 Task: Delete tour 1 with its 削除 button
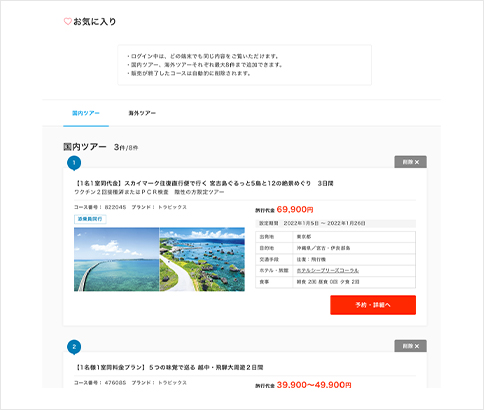[410, 162]
